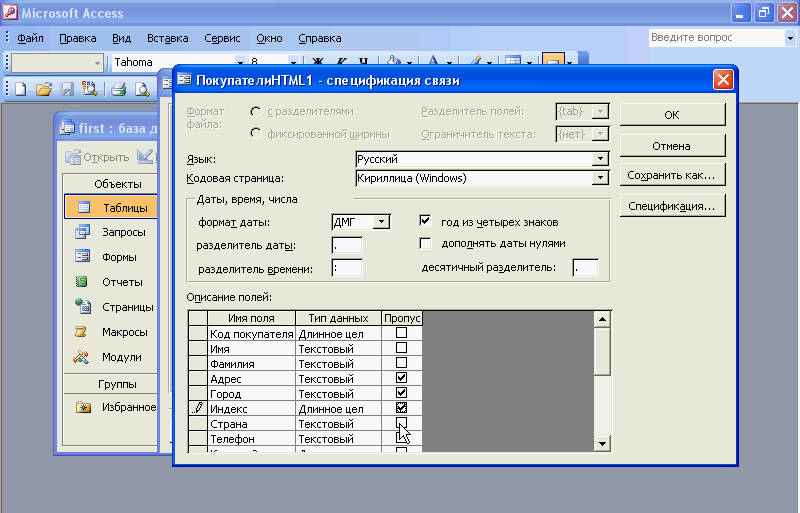Click the field list scroll-down arrow
Screen dimensions: 800x513
coord(602,443)
